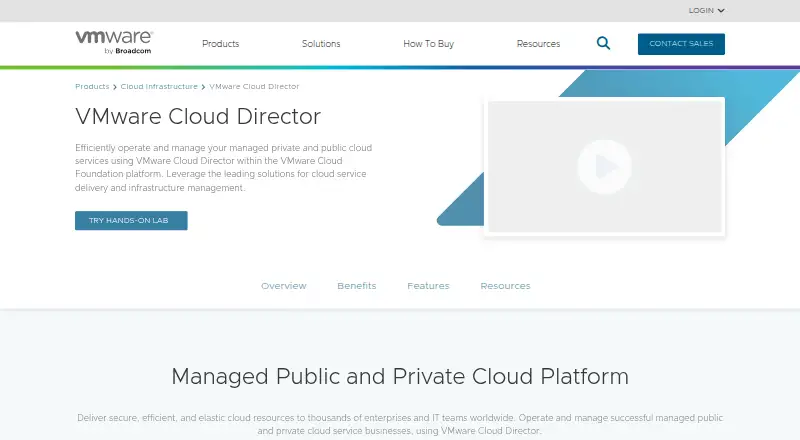This screenshot has height=440, width=800.
Task: Click the VMware Cloud Director page heading
Action: point(198,116)
